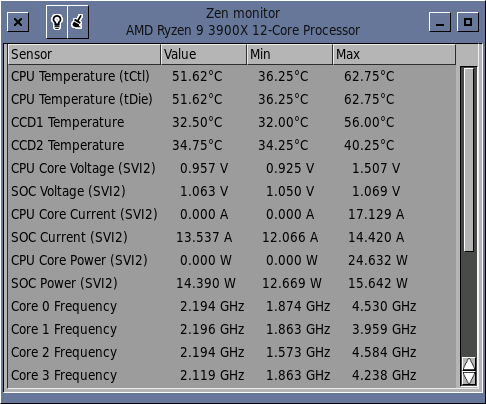Select the SOC Power (SVI2) row
486x404 pixels.
tap(232, 283)
